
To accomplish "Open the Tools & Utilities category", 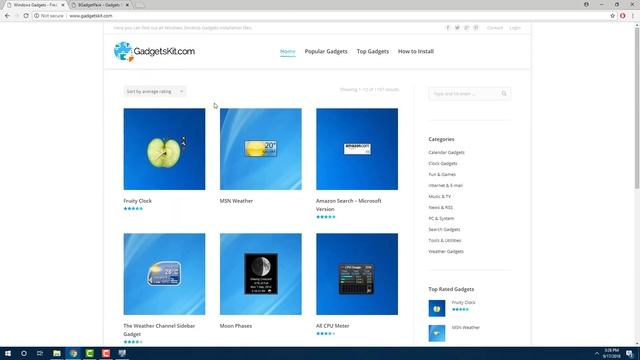I will pos(445,240).
